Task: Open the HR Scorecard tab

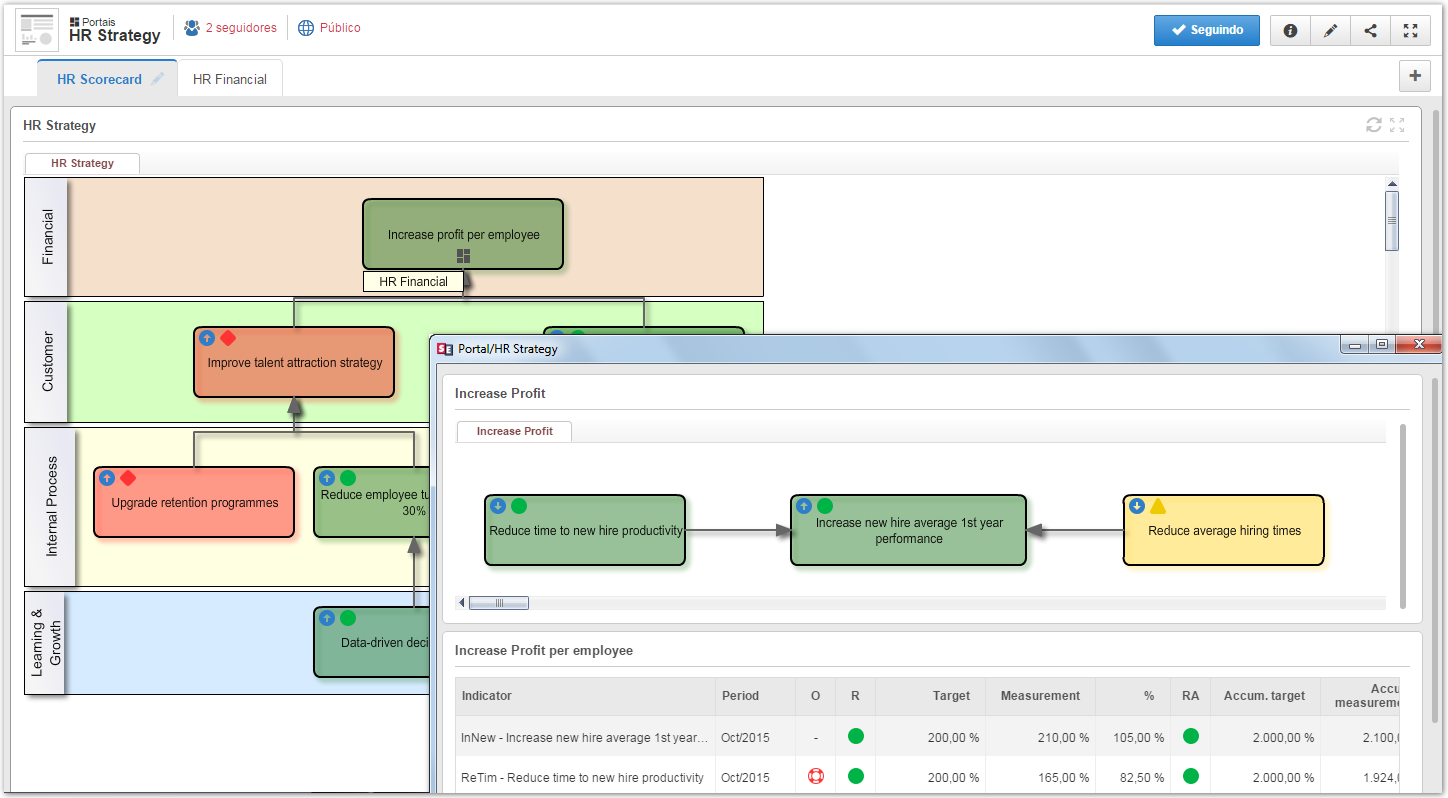Action: 99,79
